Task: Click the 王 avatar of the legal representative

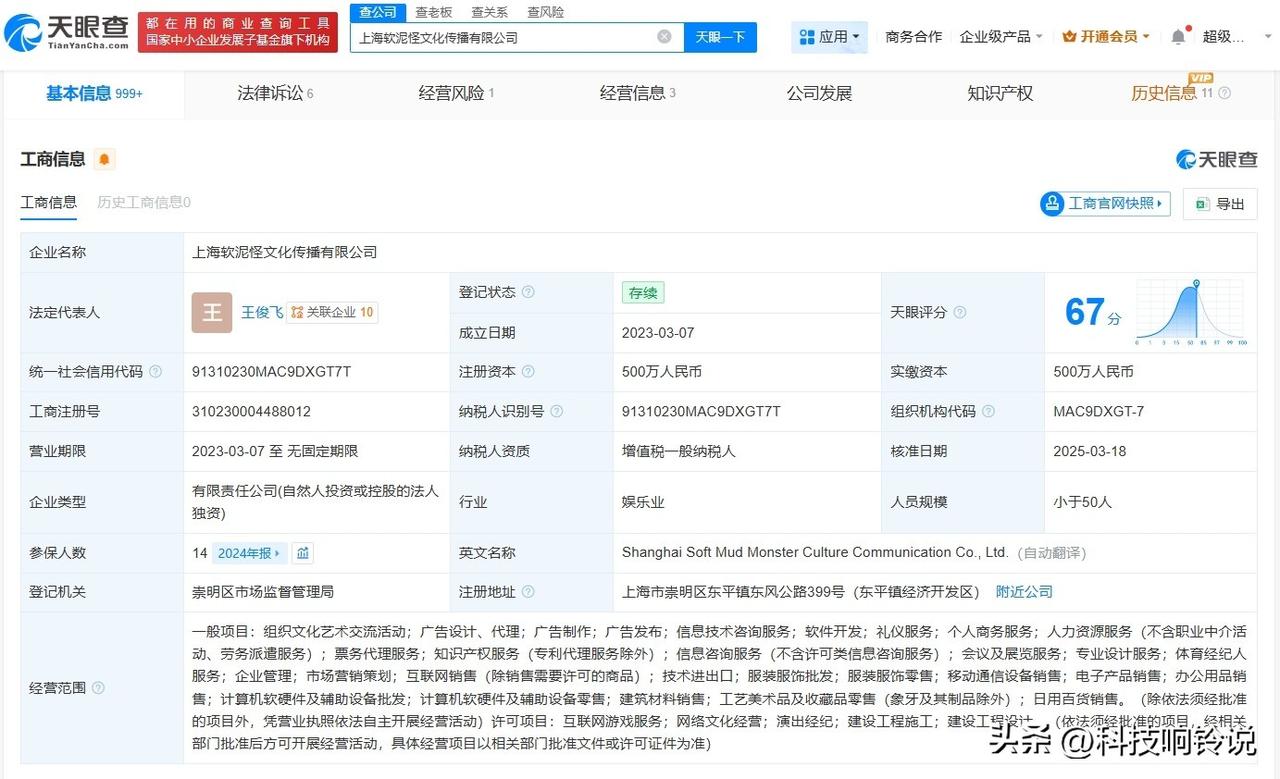Action: click(212, 312)
